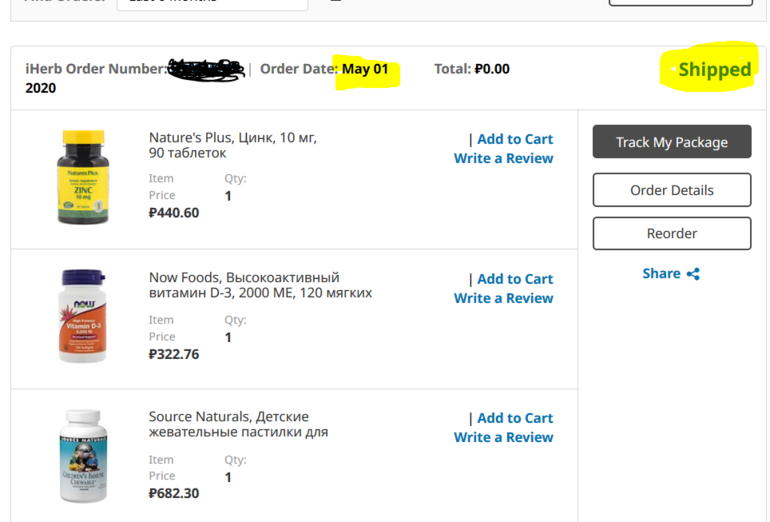Add Nature's Plus Zinc to cart
This screenshot has height=522, width=770.
[x=514, y=139]
